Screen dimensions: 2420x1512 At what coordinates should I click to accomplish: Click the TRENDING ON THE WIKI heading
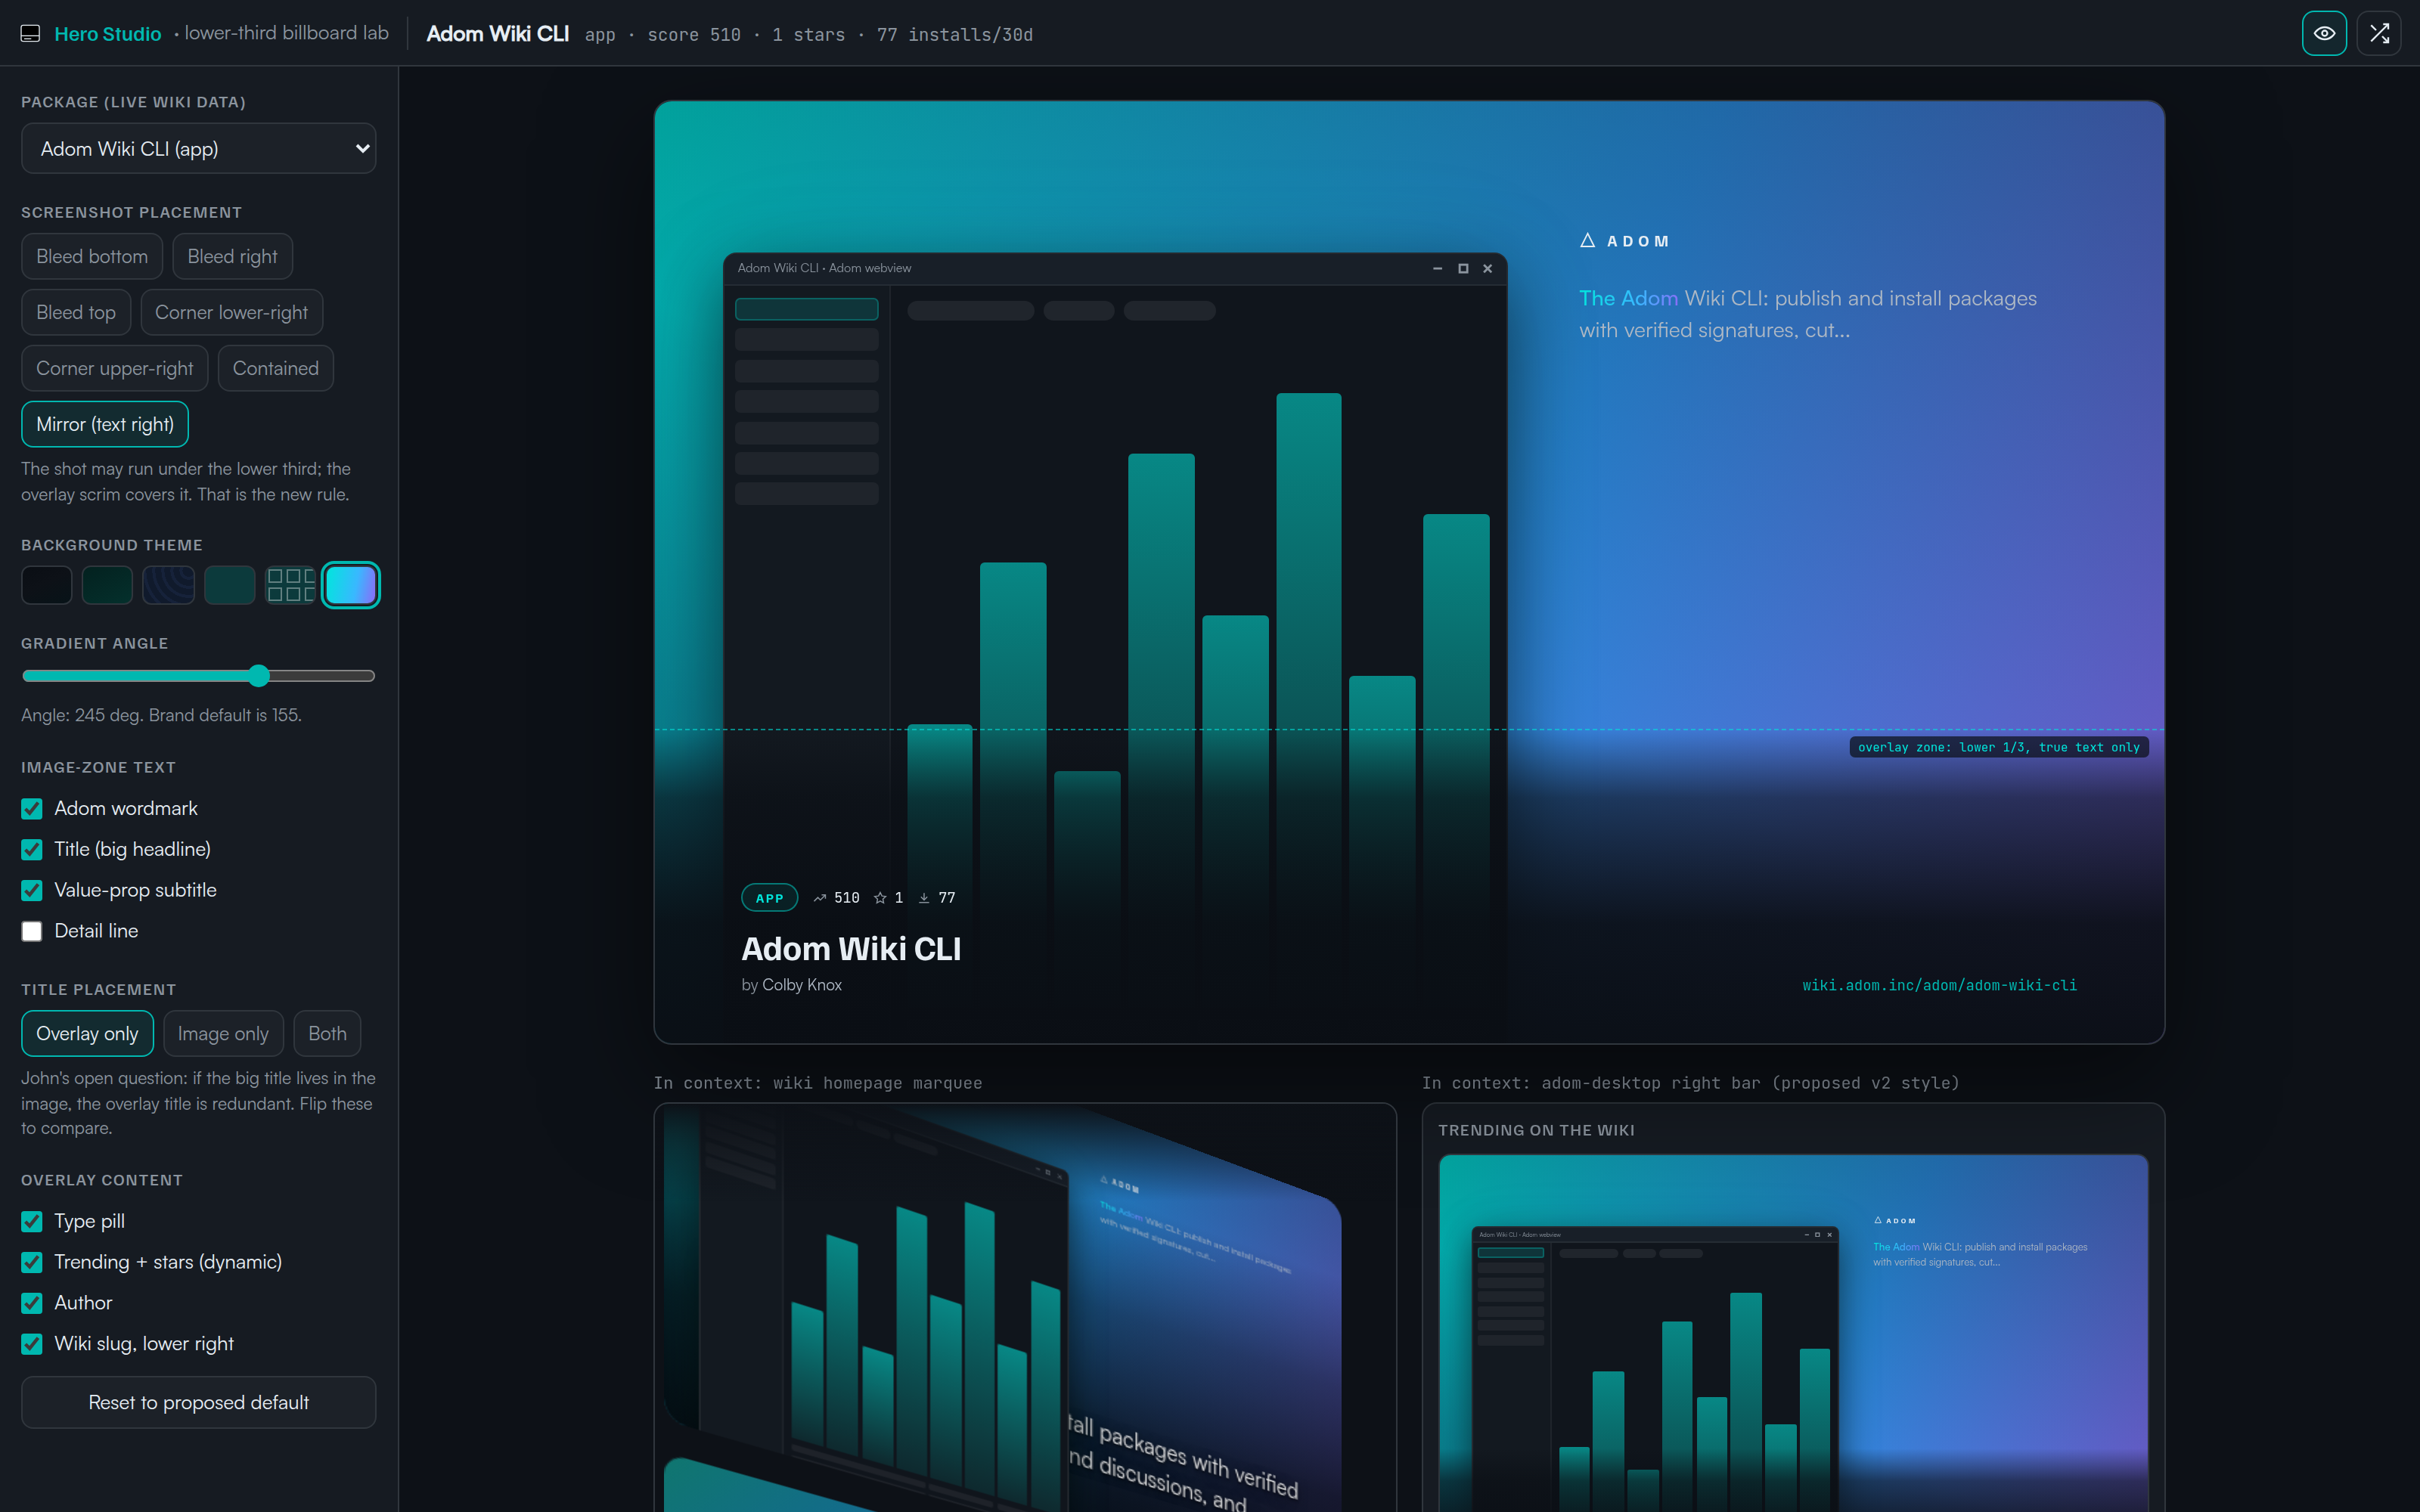[x=1536, y=1131]
